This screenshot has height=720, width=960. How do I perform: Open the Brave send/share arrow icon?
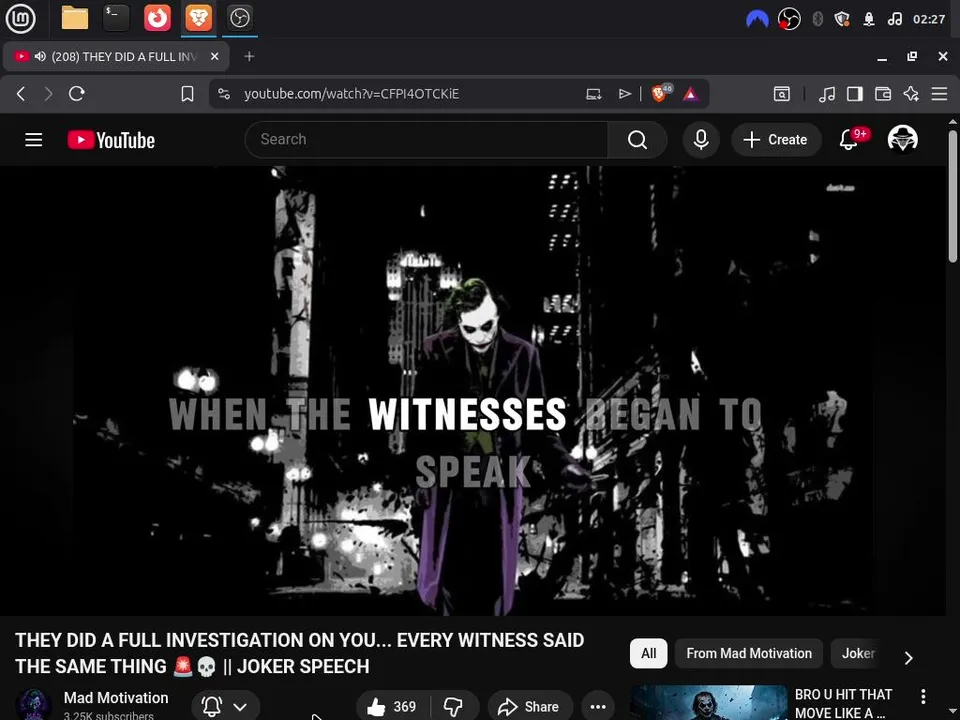[624, 94]
